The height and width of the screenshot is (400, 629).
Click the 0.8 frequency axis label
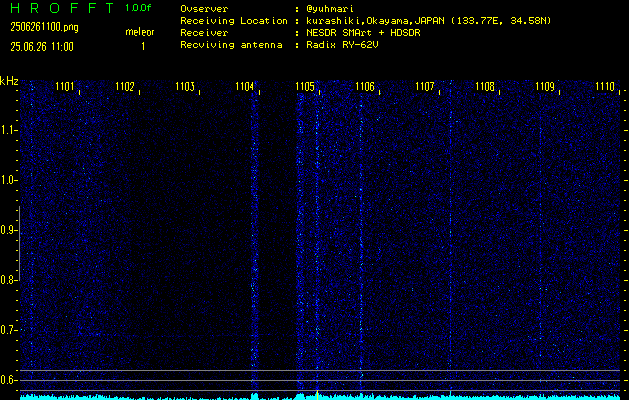click(7, 280)
